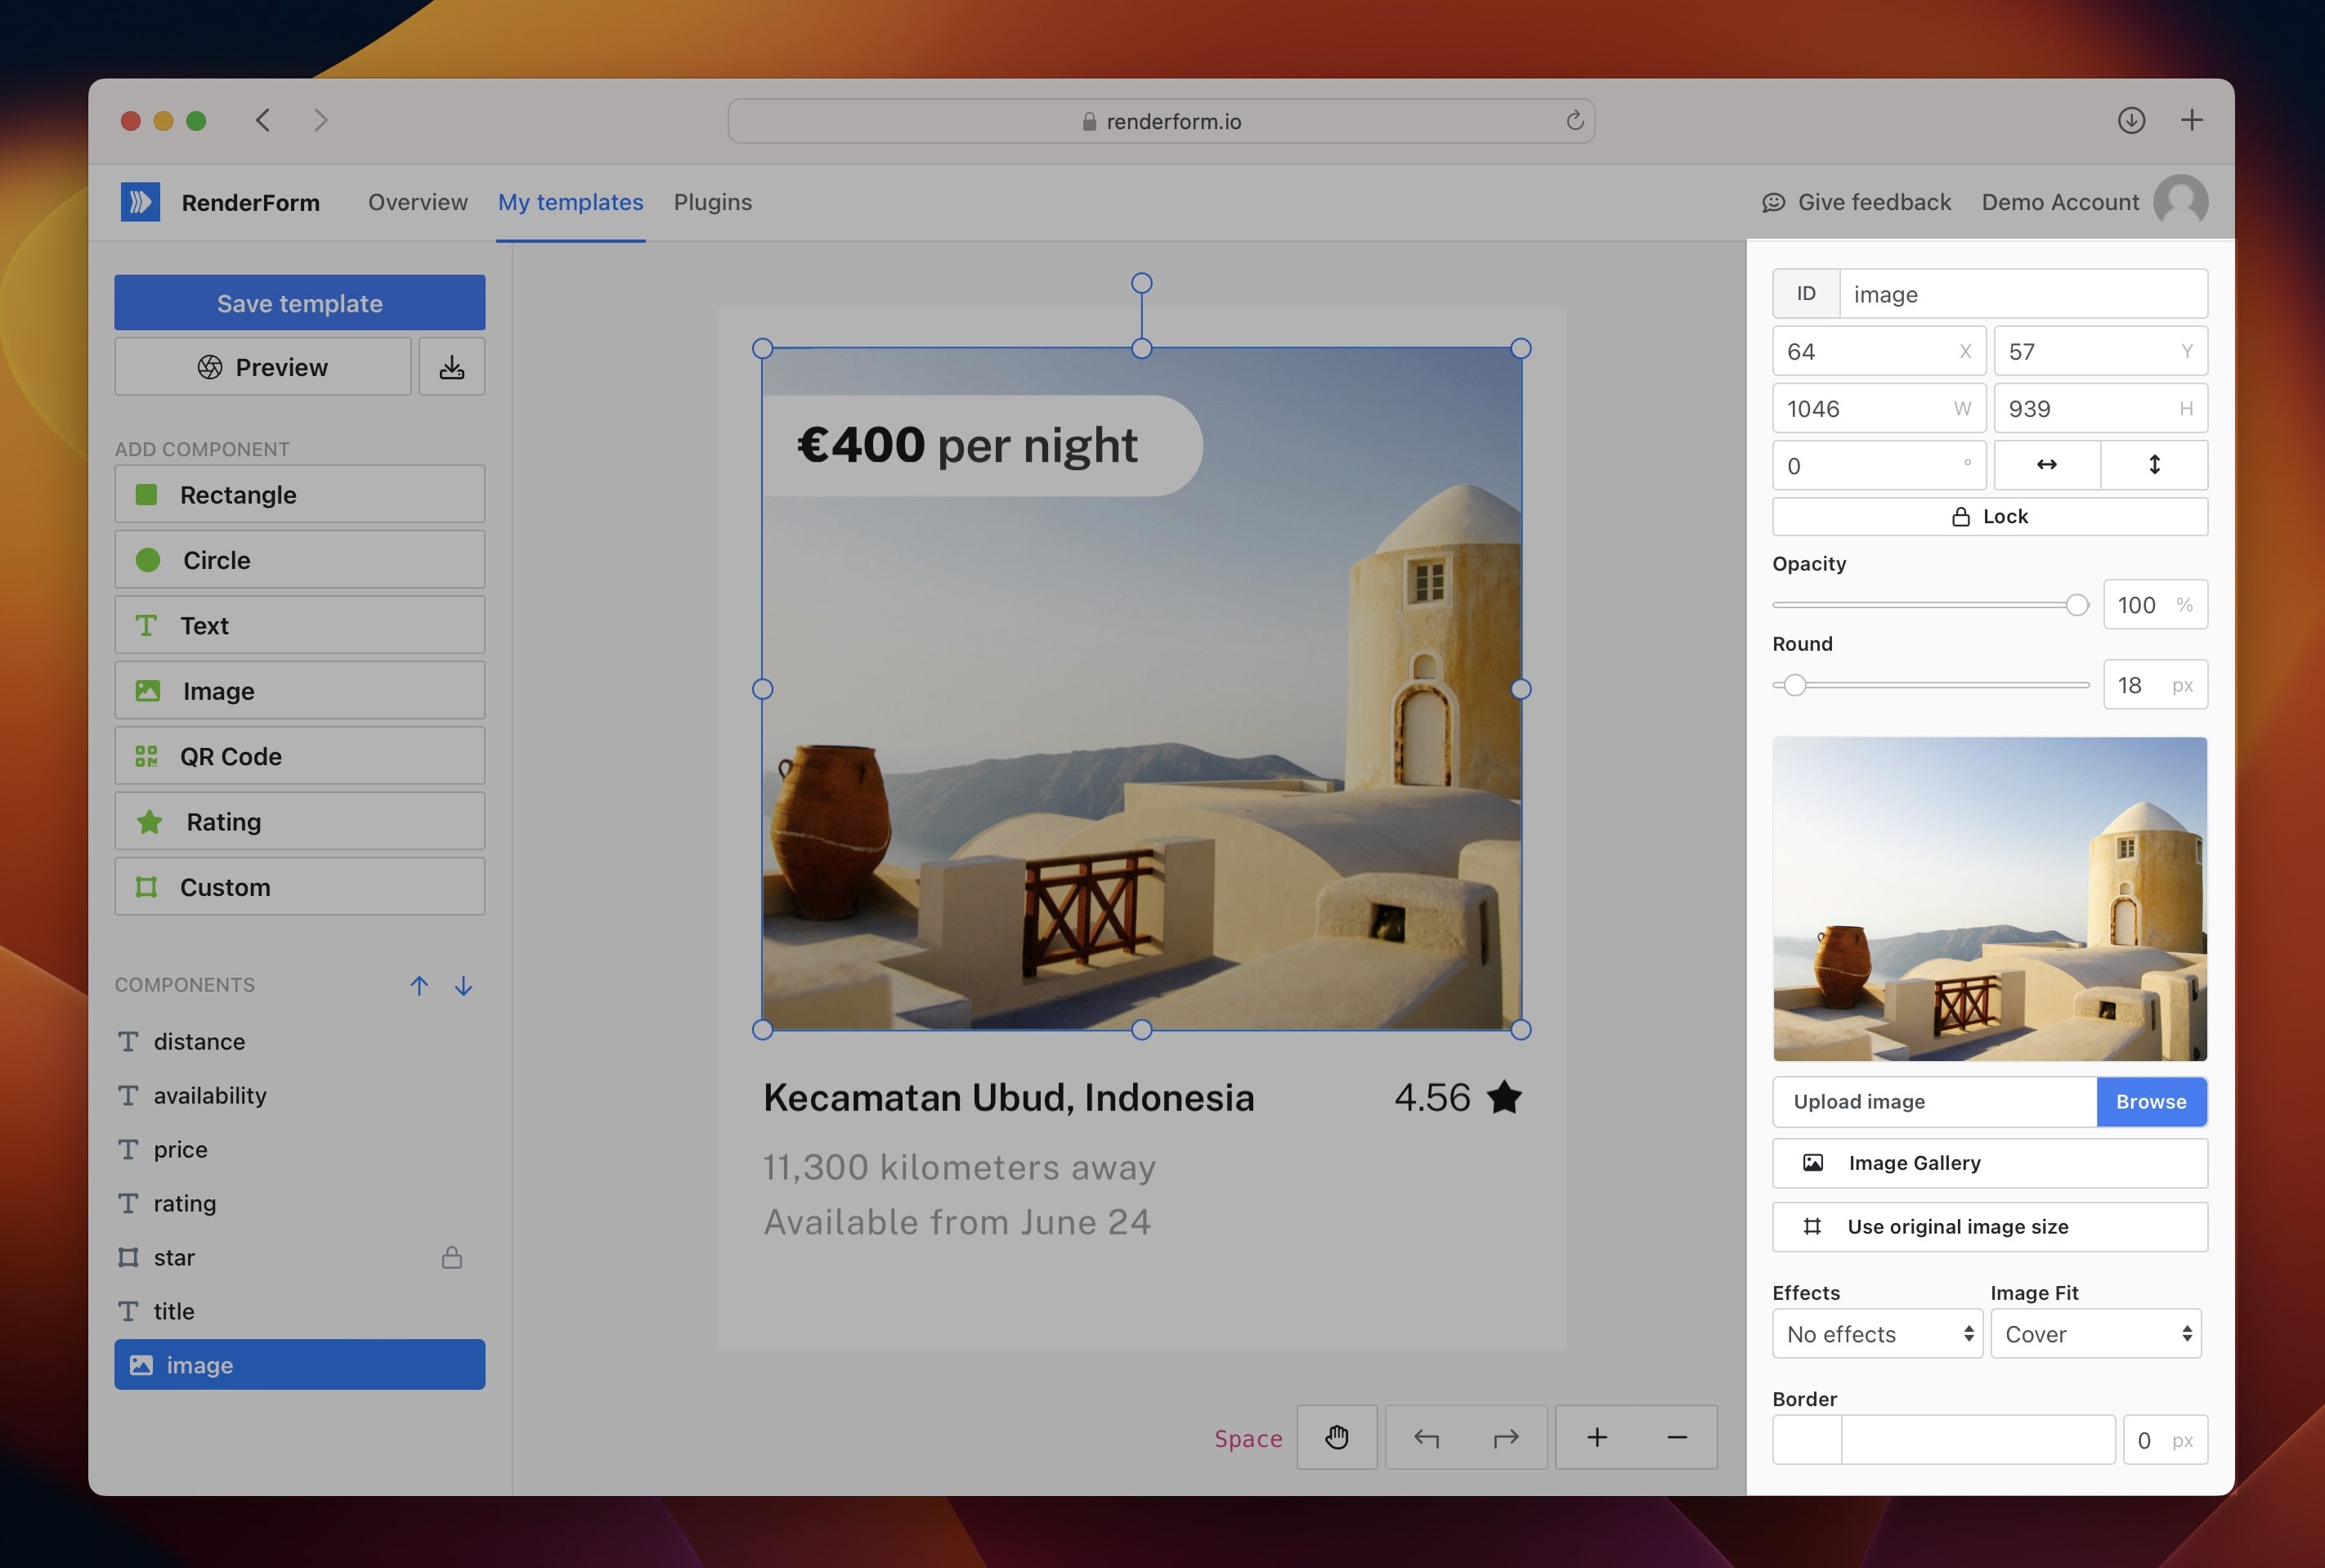This screenshot has width=2325, height=1568.
Task: Click the opacity percent field
Action: point(2155,605)
